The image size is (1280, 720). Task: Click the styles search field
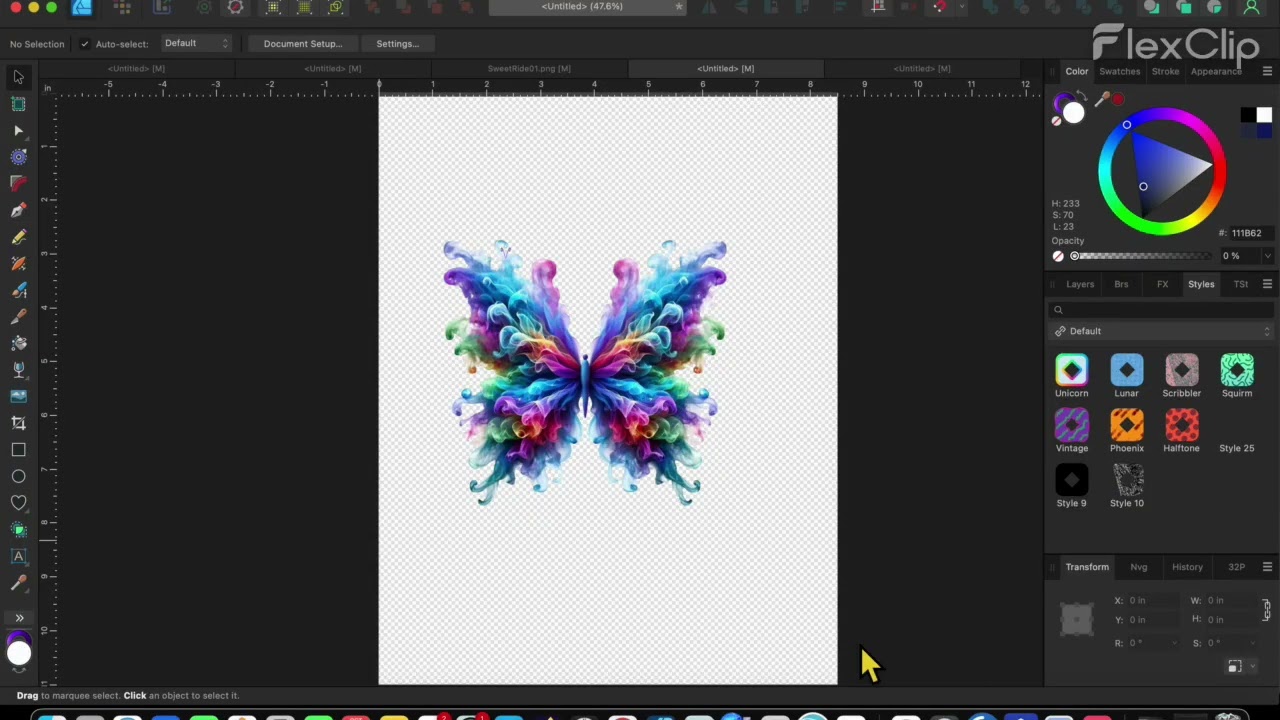tap(1162, 309)
